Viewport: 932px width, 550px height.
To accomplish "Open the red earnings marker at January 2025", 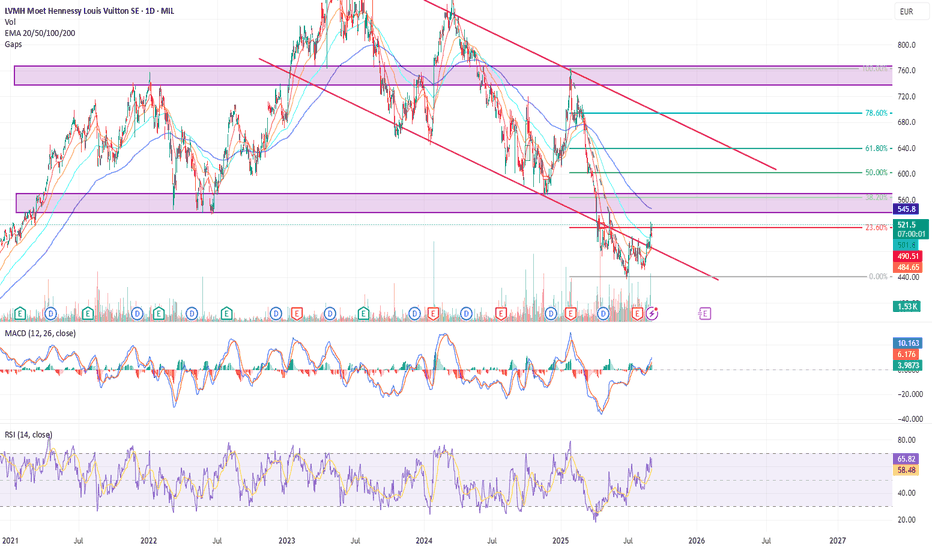I will pos(571,313).
